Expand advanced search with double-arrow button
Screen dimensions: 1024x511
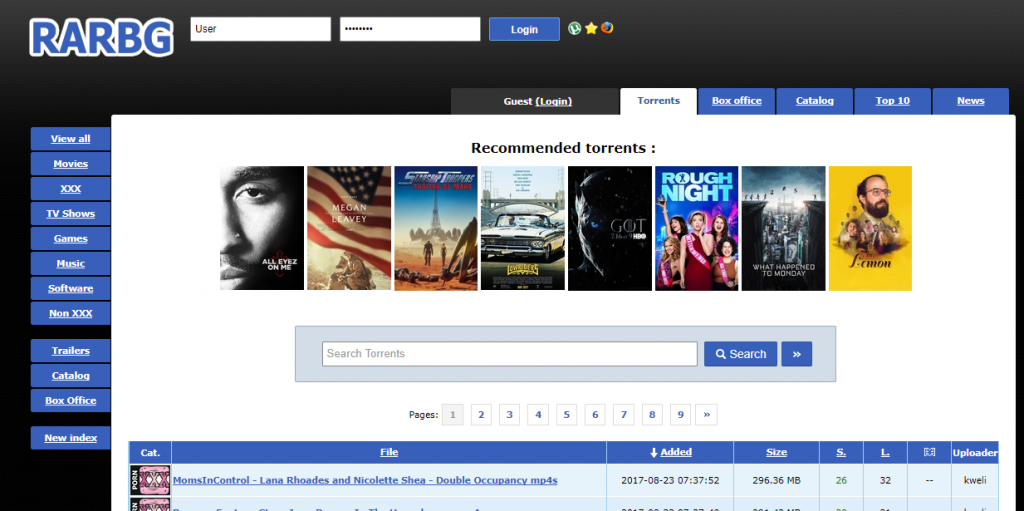pyautogui.click(x=797, y=354)
